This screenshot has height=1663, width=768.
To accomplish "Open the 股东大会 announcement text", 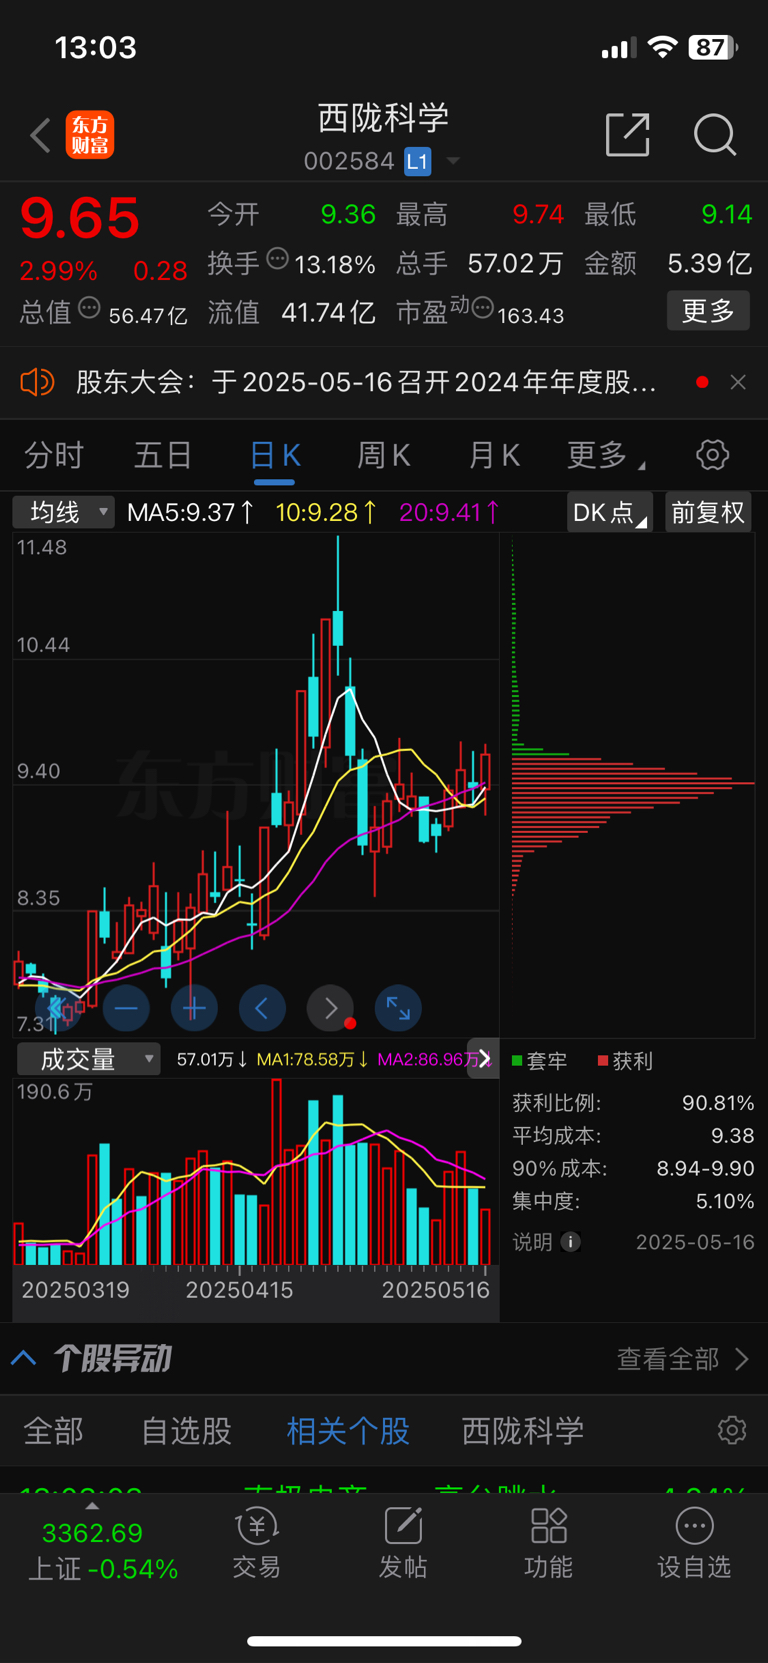I will click(366, 382).
